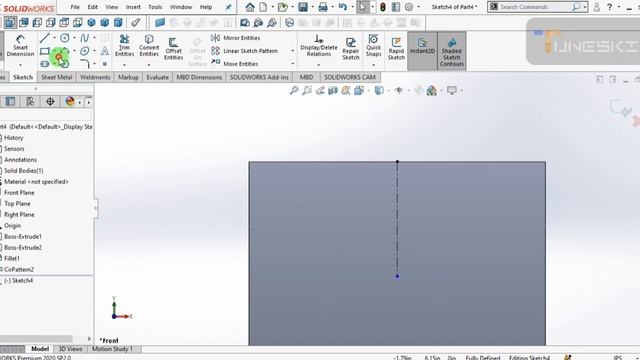Exit sketch via confirmation corner icon

(x=621, y=109)
